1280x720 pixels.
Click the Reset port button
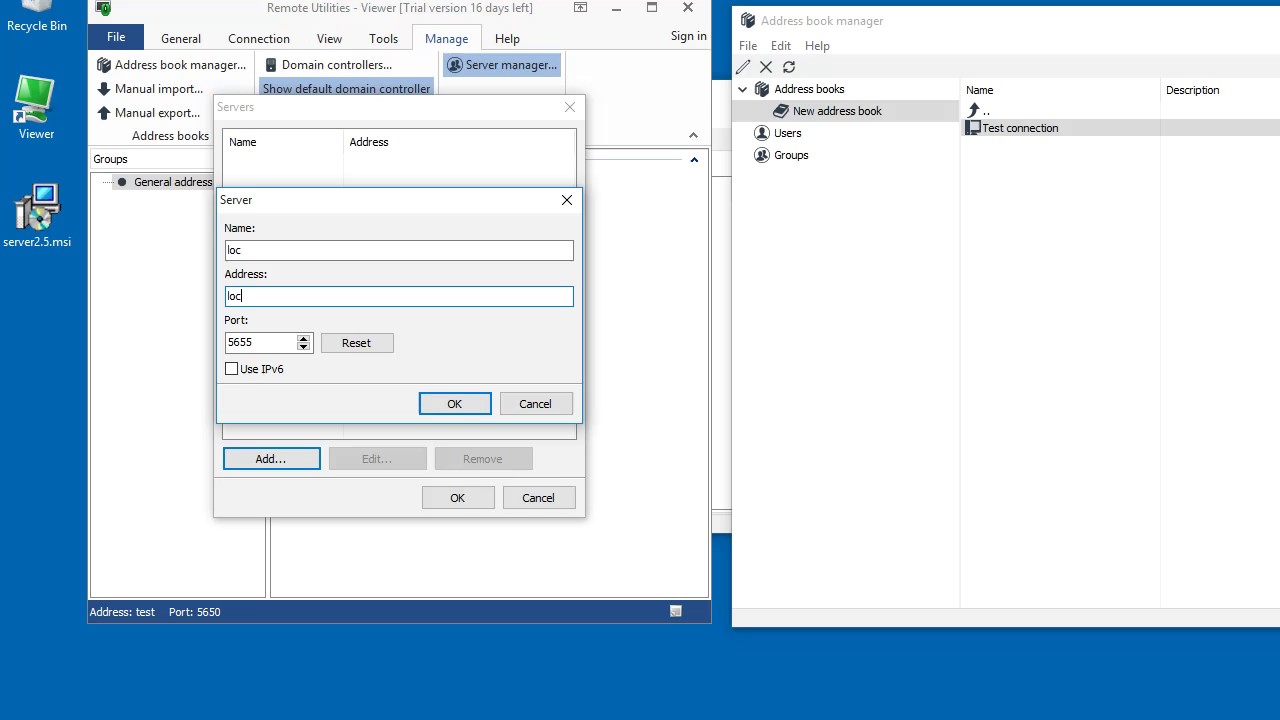pyautogui.click(x=357, y=343)
